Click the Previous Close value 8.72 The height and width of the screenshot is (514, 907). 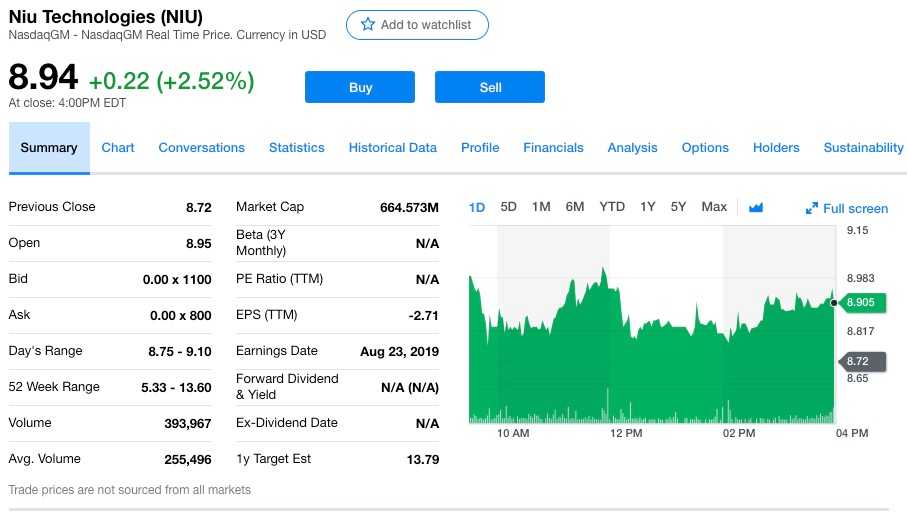click(x=198, y=208)
